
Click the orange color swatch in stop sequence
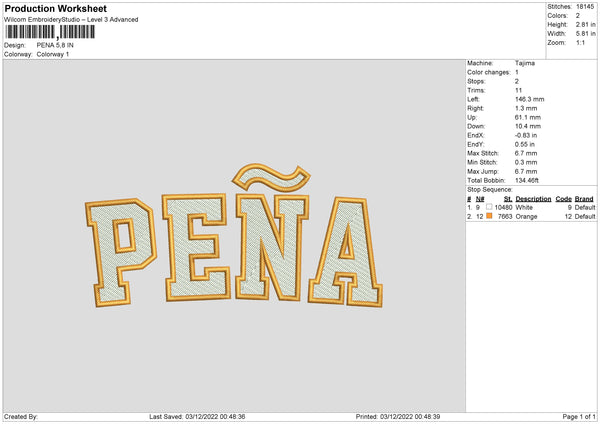click(x=487, y=216)
